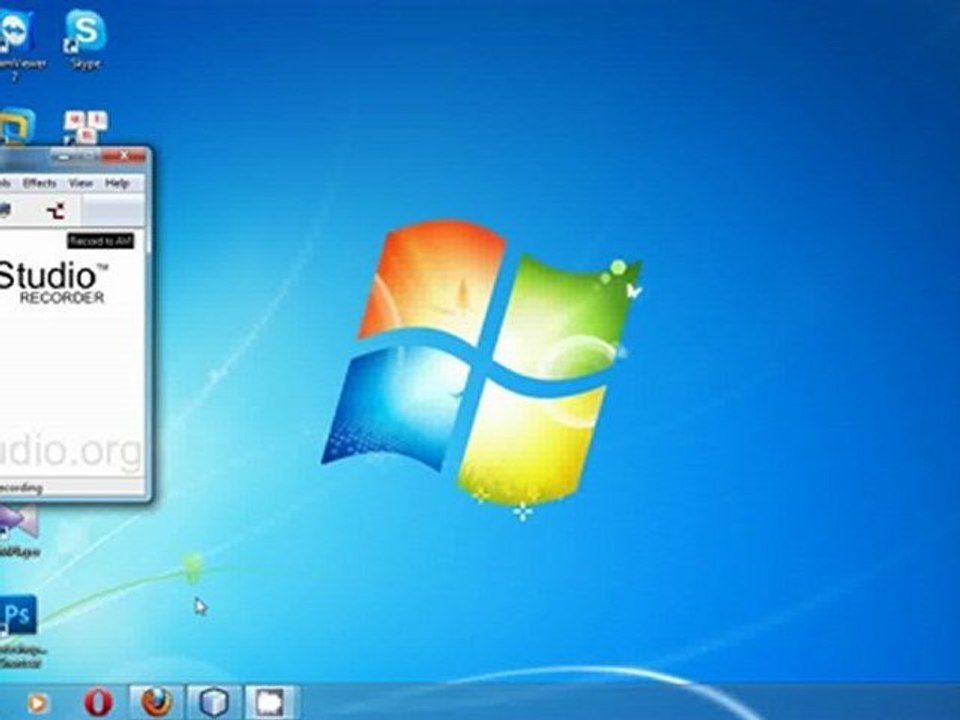Open the Effects menu in CamStudio

[39, 183]
